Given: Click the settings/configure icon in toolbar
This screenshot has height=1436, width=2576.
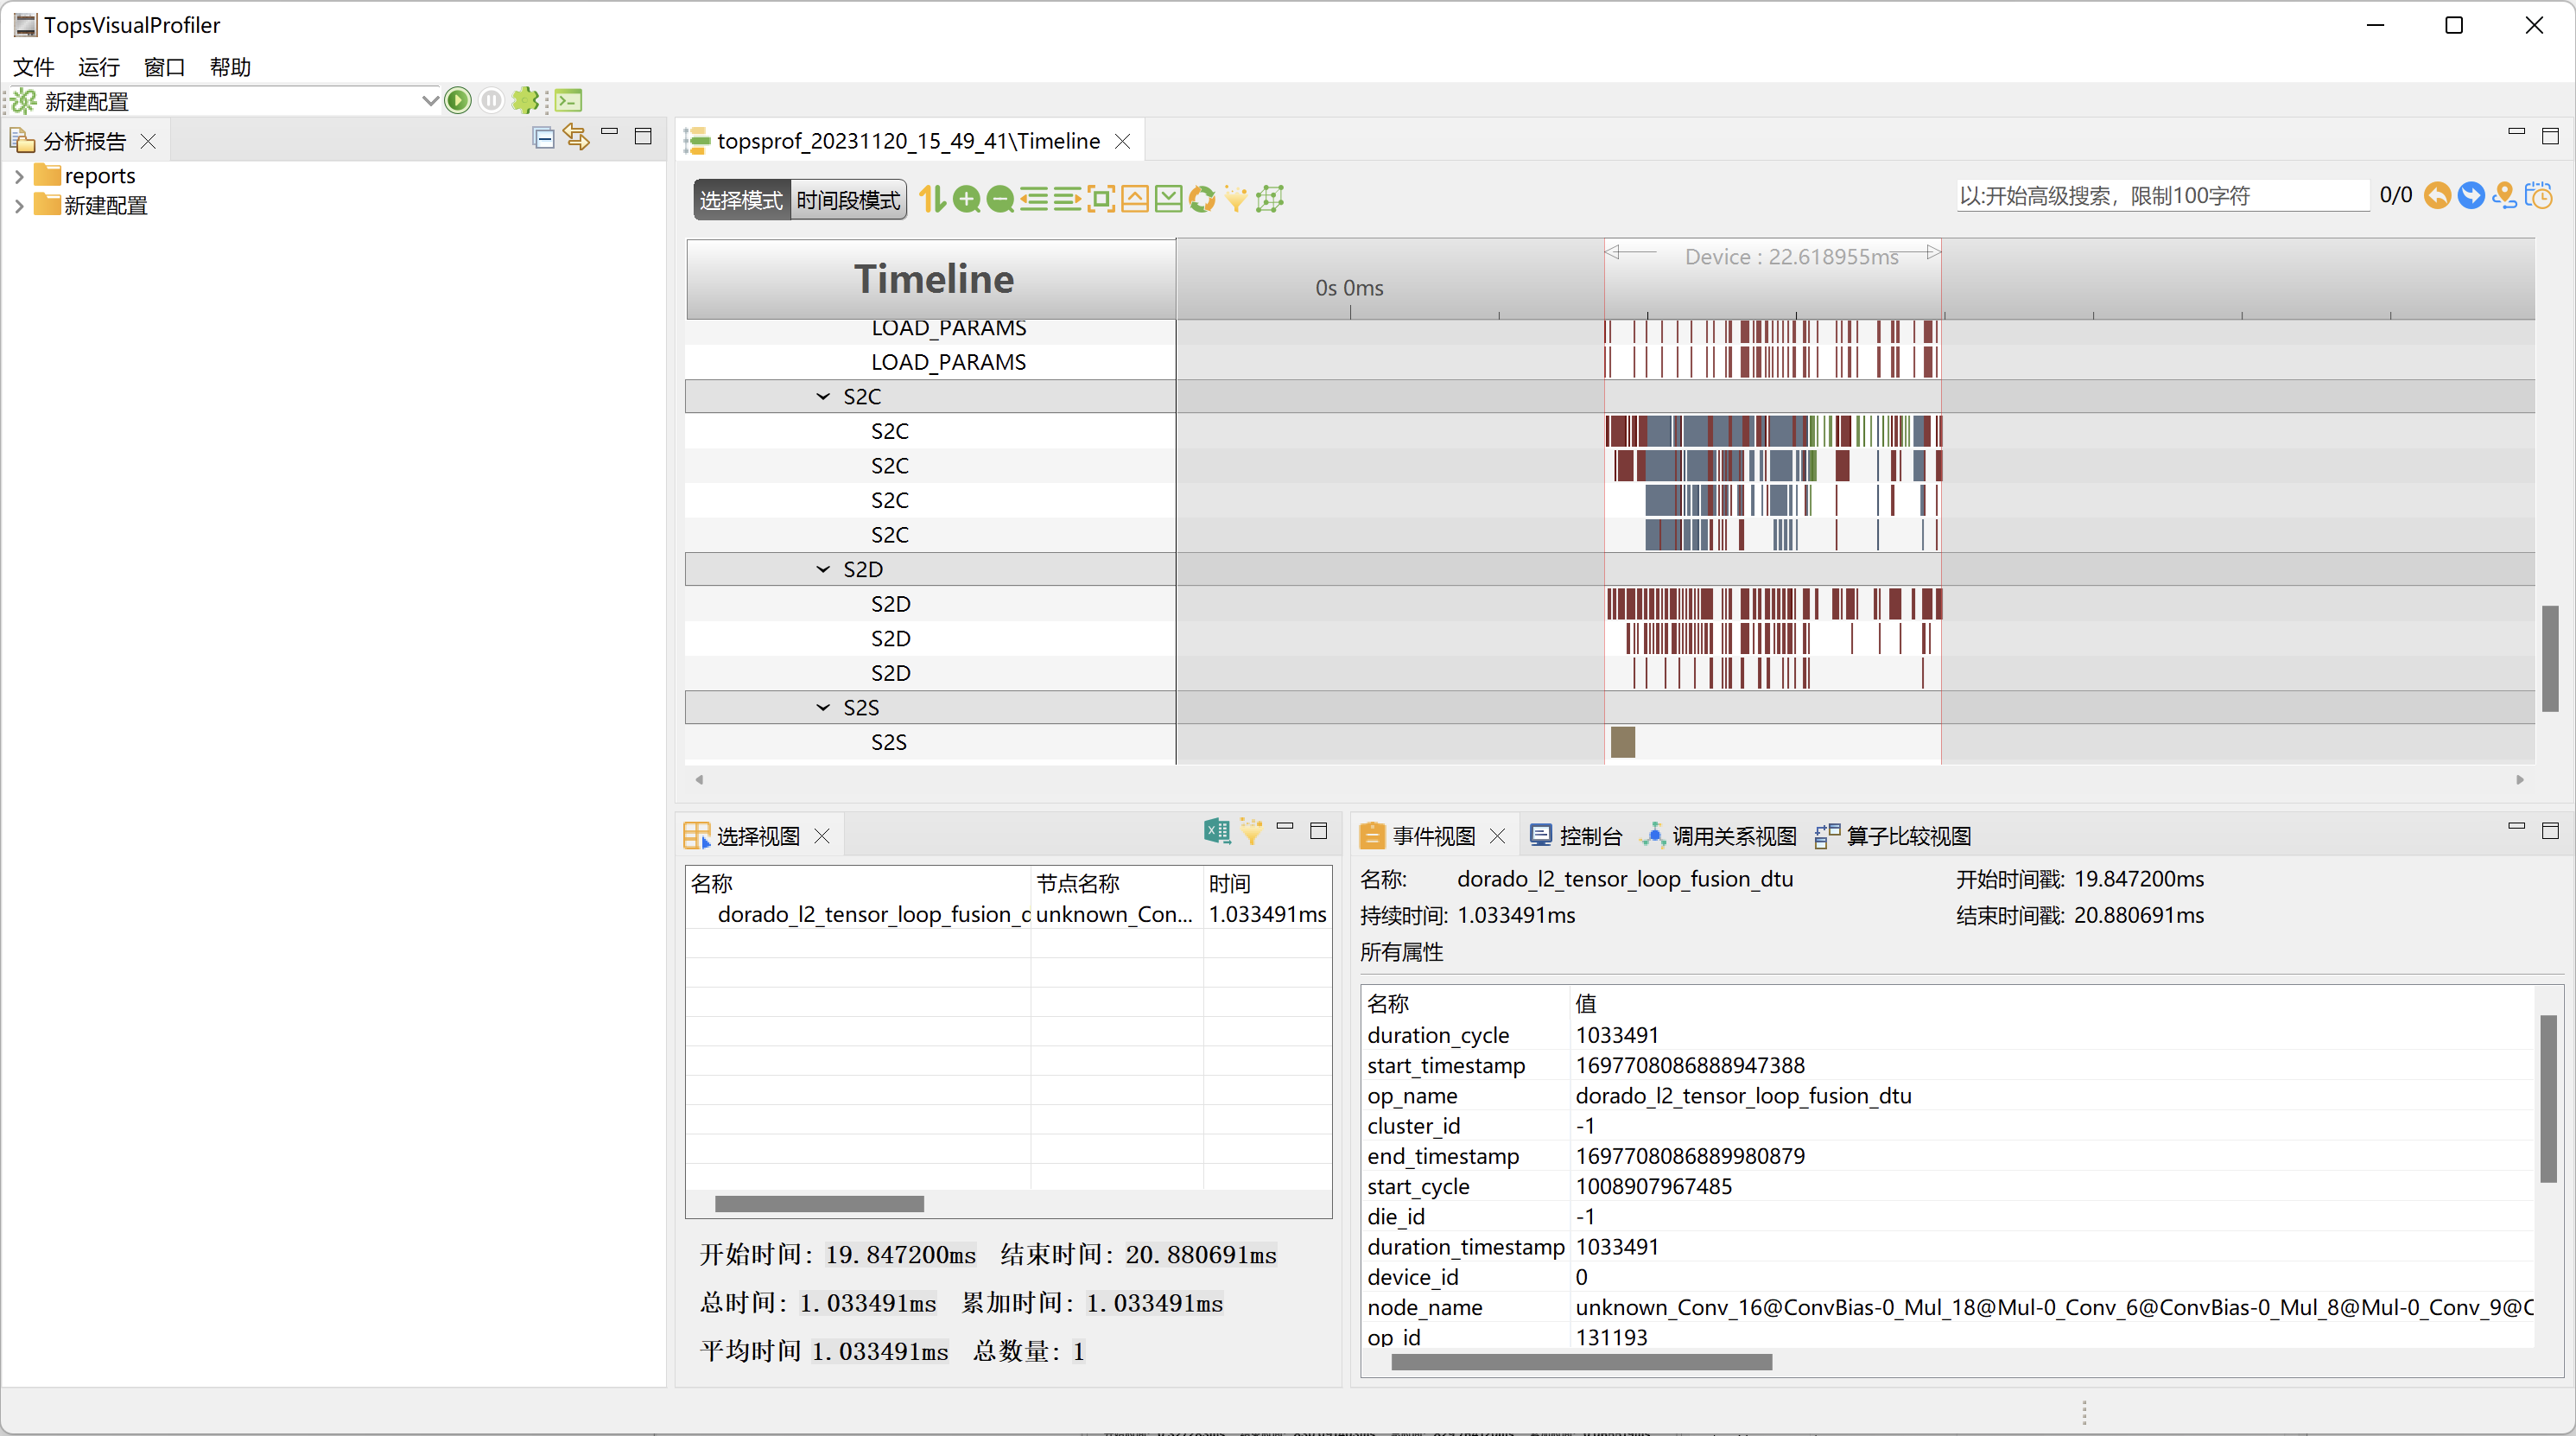Looking at the screenshot, I should [527, 101].
